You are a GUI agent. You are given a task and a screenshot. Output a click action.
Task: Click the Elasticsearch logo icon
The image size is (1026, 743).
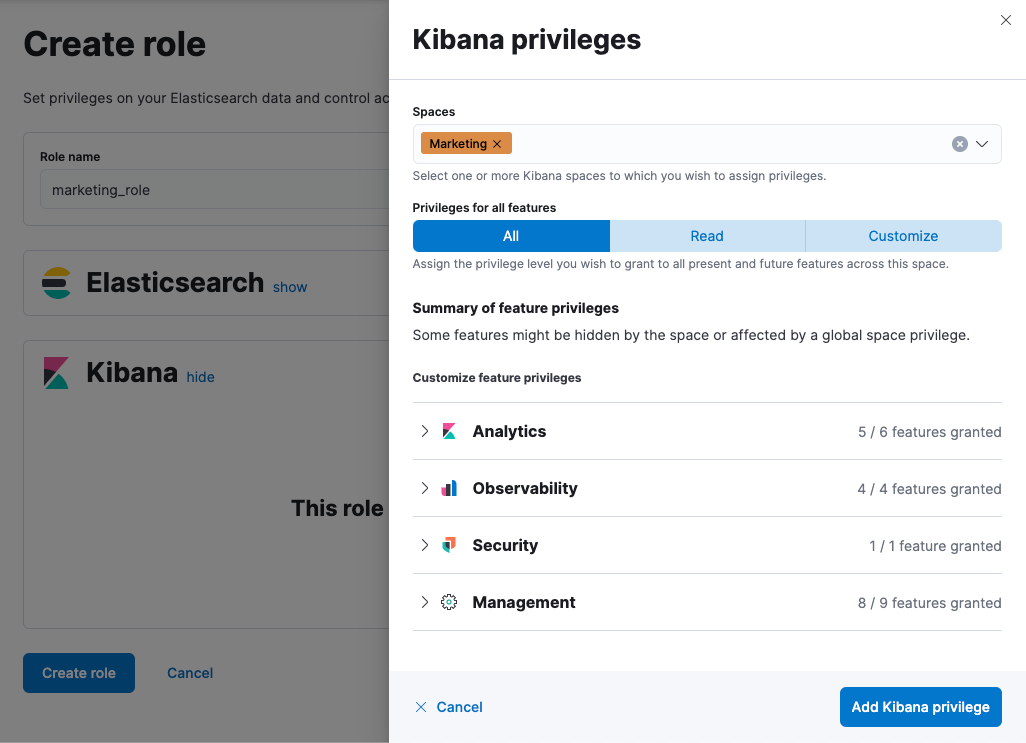pyautogui.click(x=57, y=283)
